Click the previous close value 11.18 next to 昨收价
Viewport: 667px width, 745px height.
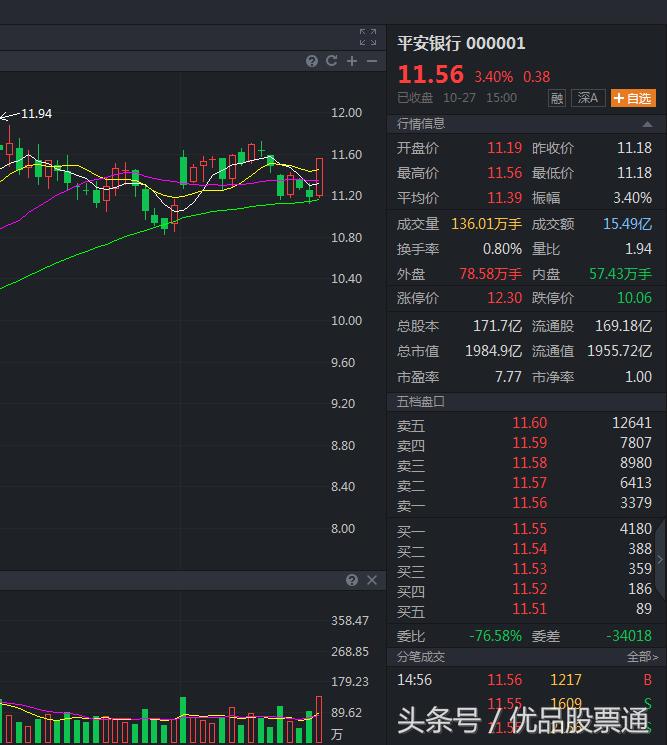click(x=634, y=148)
